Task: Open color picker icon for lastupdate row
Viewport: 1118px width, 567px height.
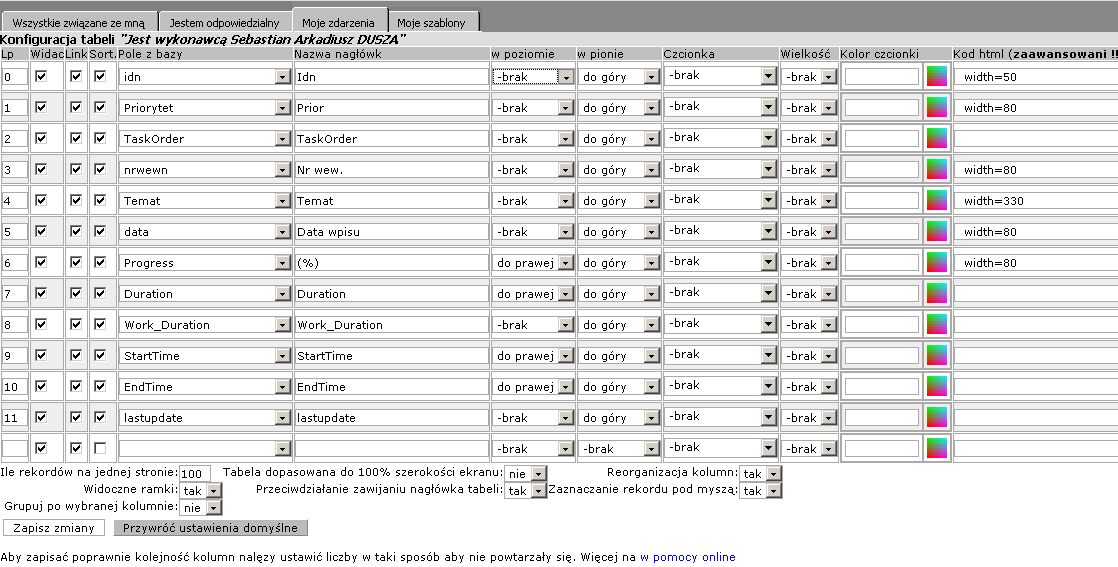Action: point(937,417)
